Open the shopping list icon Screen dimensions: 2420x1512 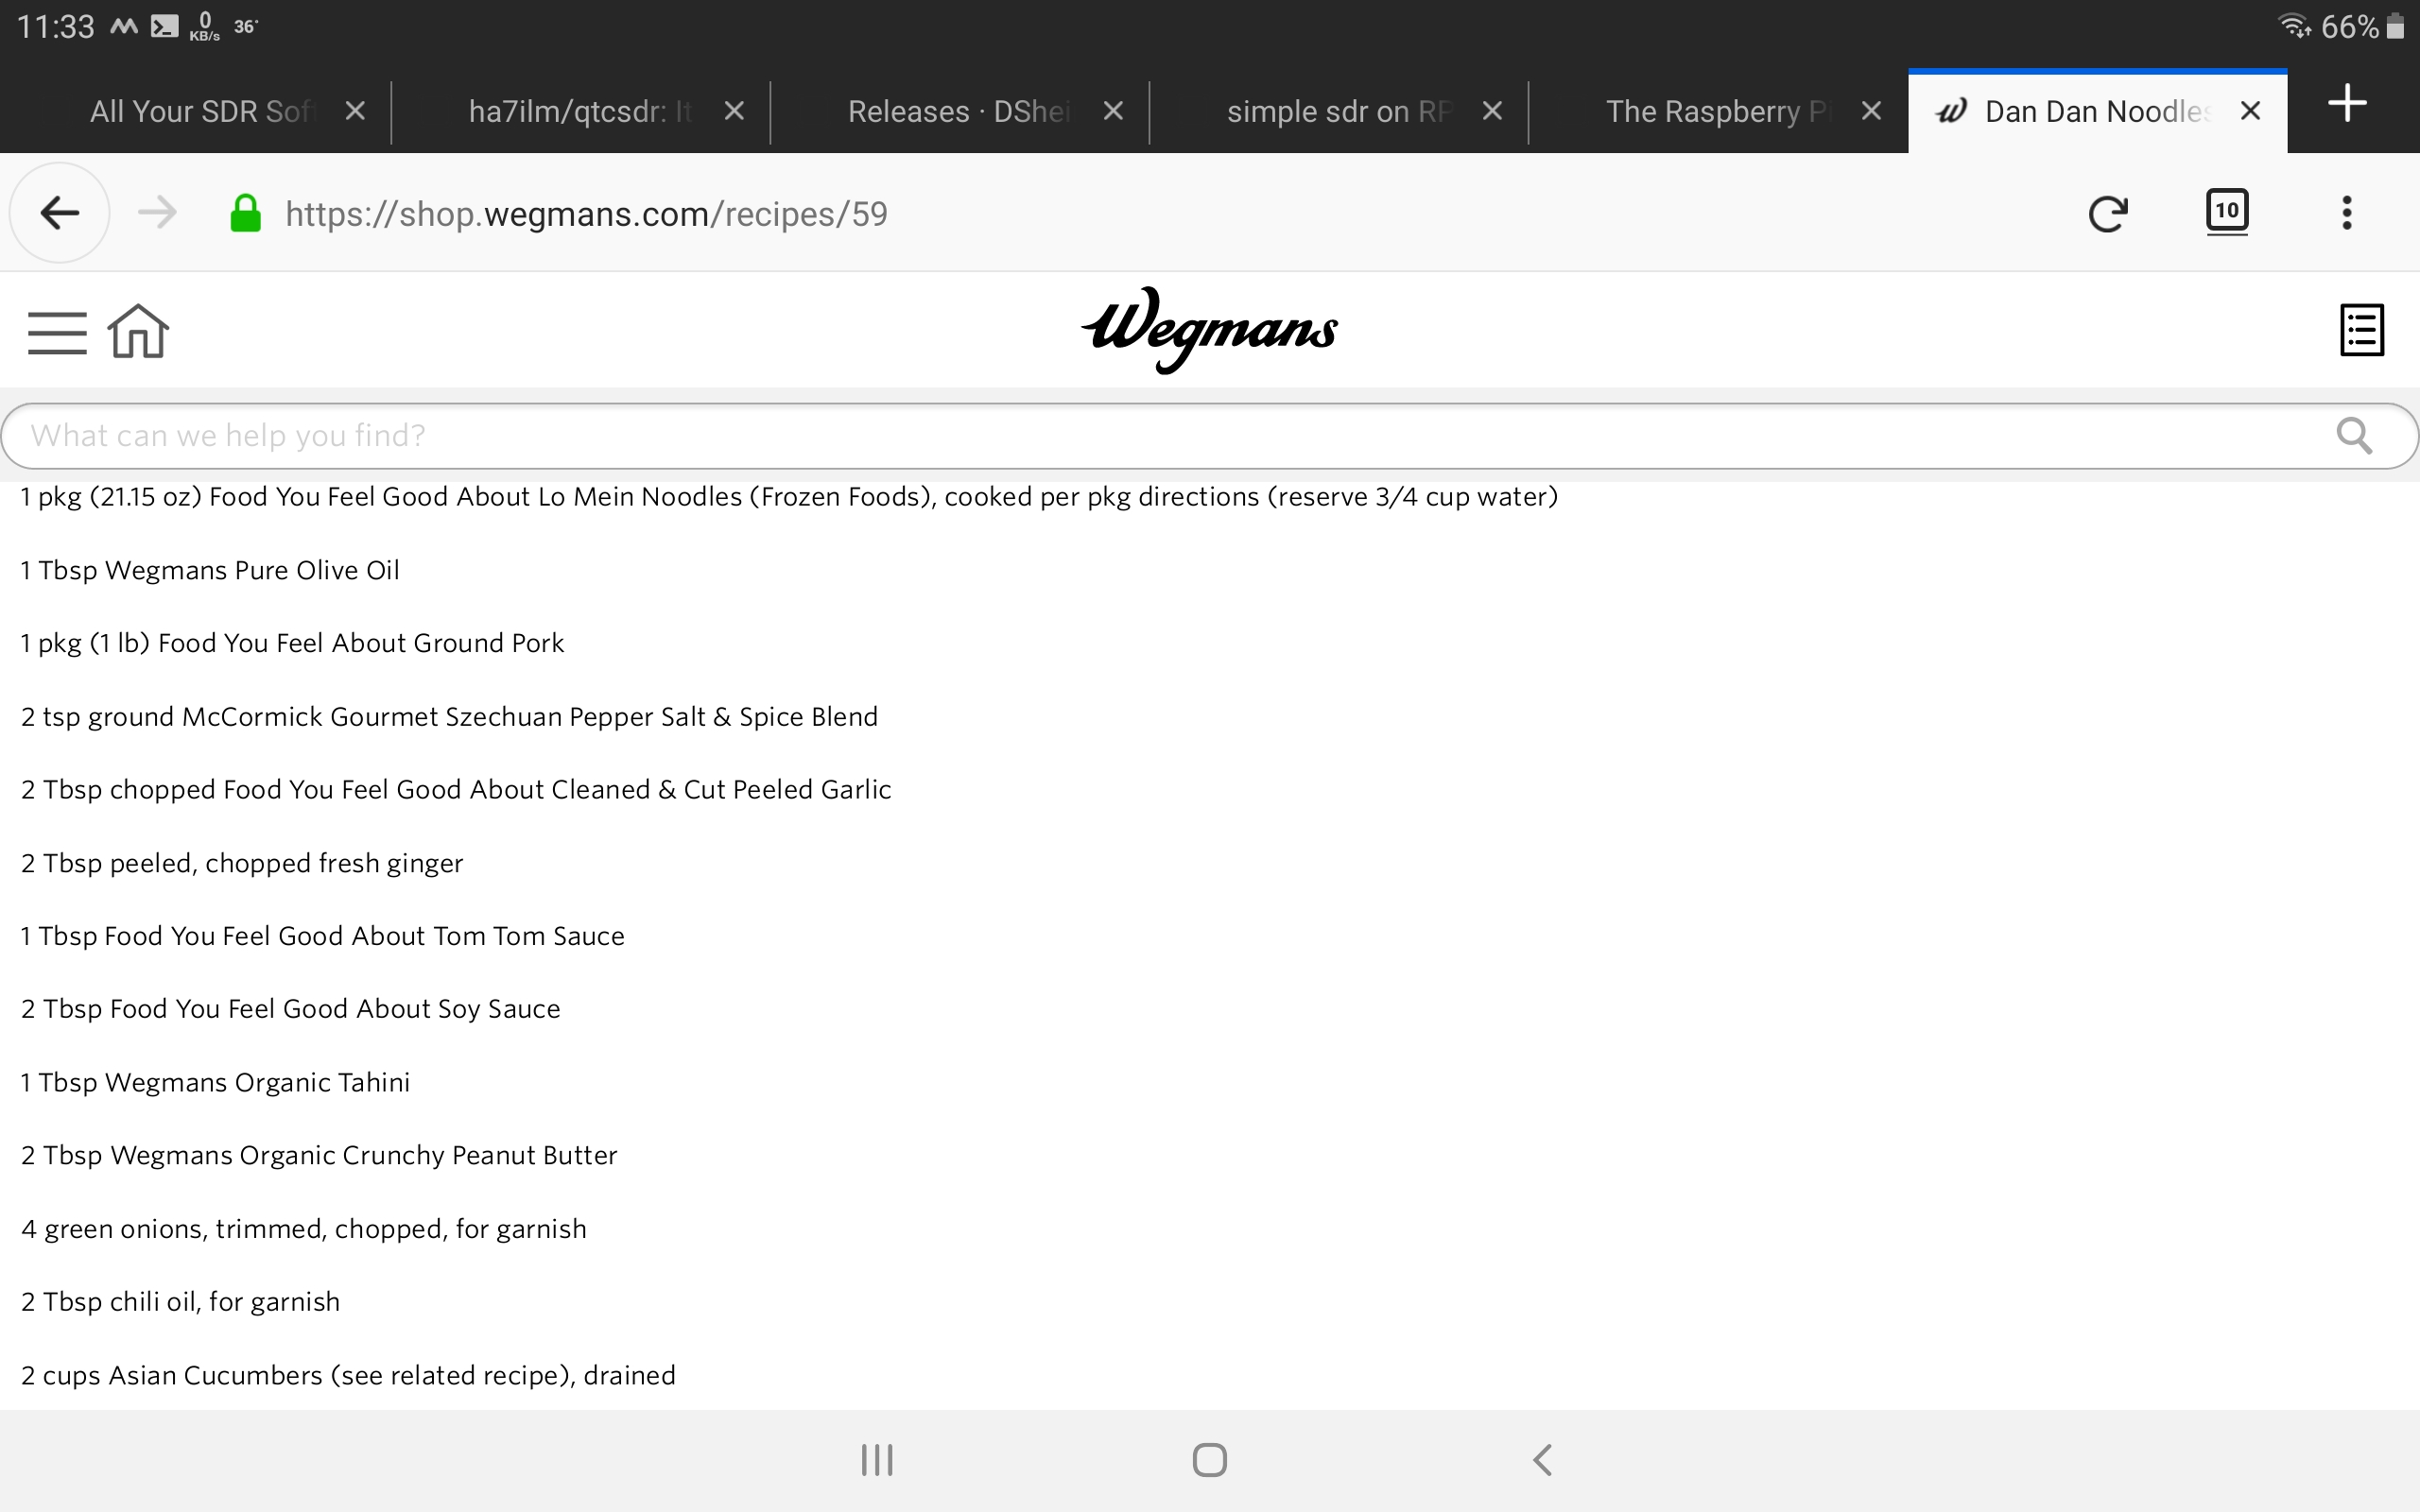(x=2362, y=330)
